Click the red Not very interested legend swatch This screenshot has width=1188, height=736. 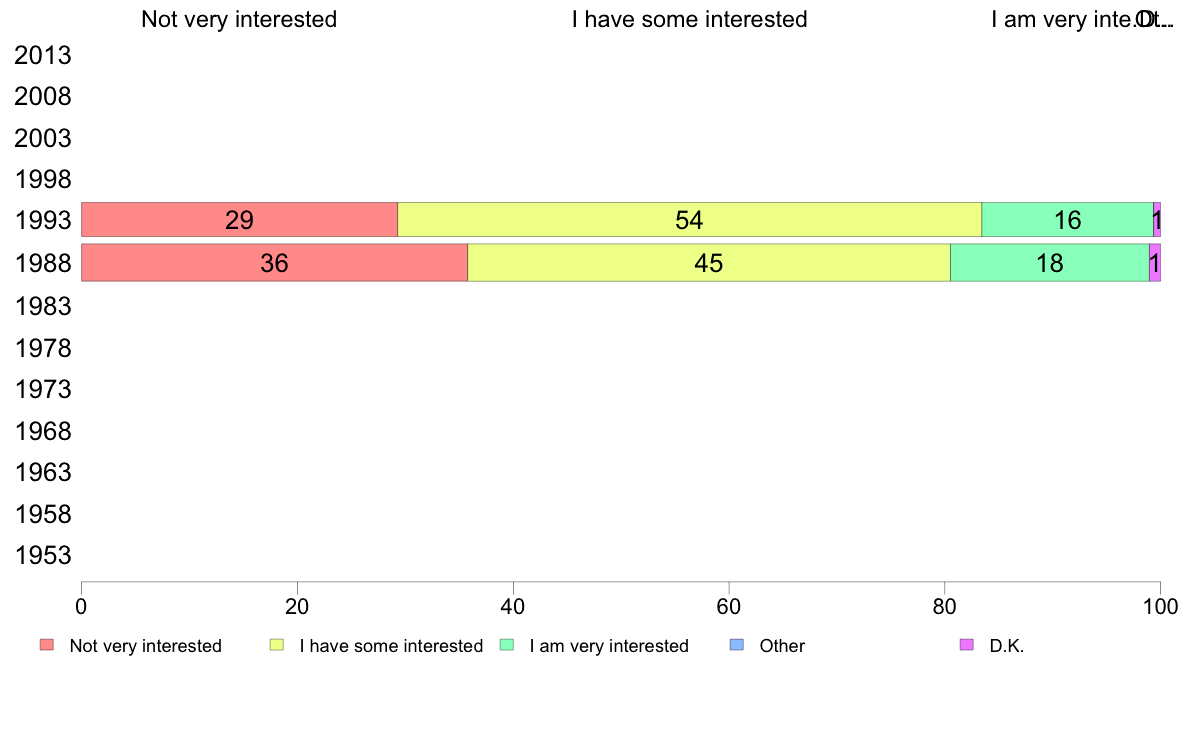point(47,645)
